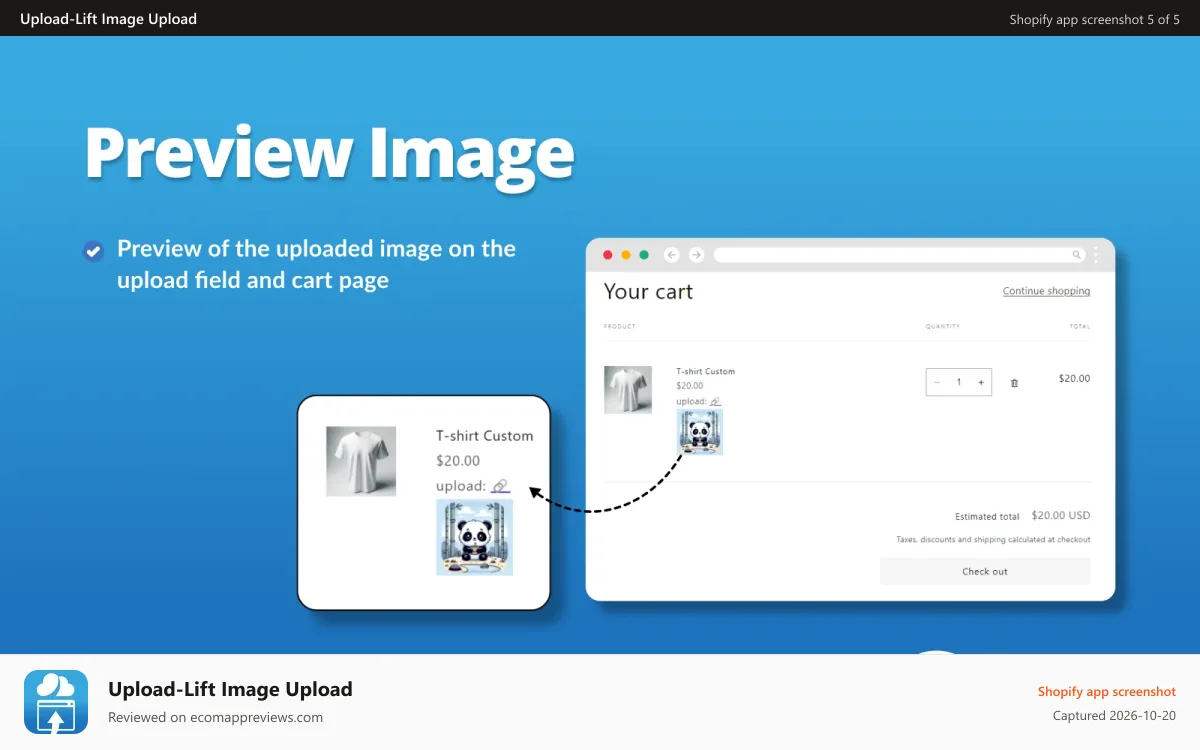Click the red window dot in cart mockup
This screenshot has height=750, width=1200.
(608, 255)
